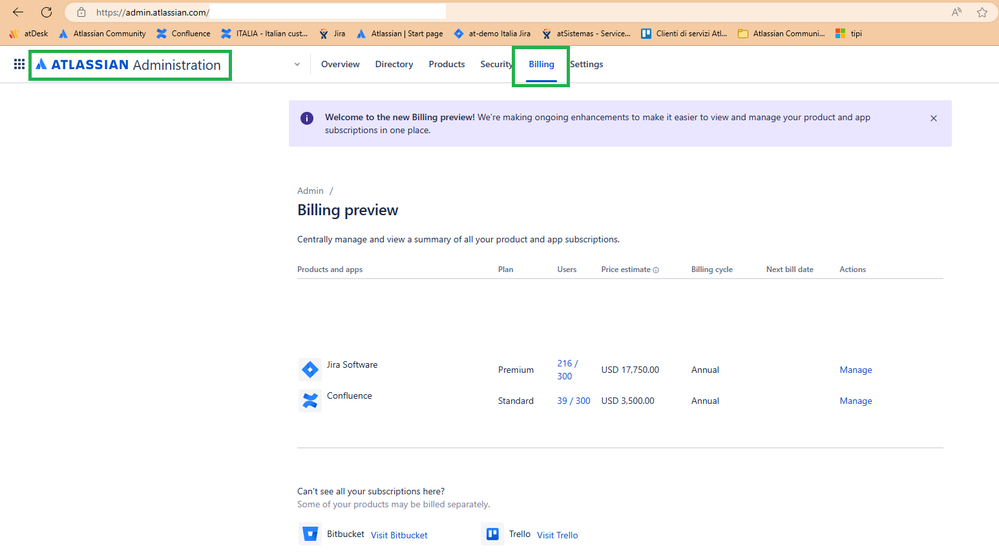Click the Bitbucket logo icon

[310, 534]
